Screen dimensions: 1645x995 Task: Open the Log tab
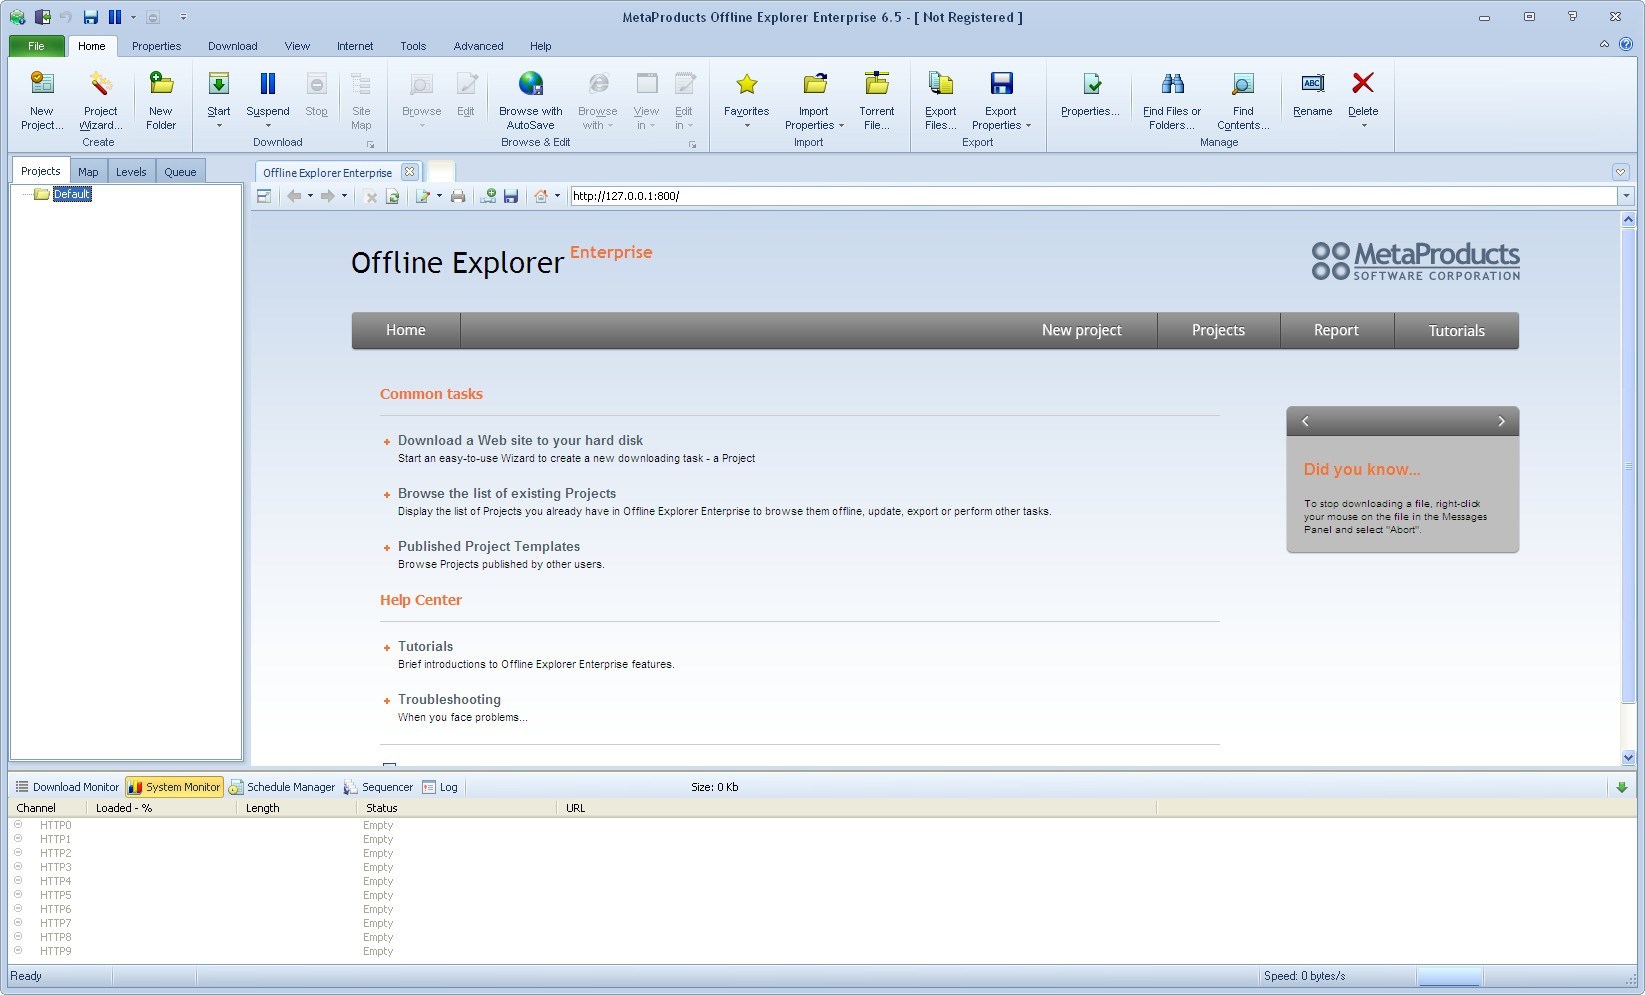click(x=440, y=787)
